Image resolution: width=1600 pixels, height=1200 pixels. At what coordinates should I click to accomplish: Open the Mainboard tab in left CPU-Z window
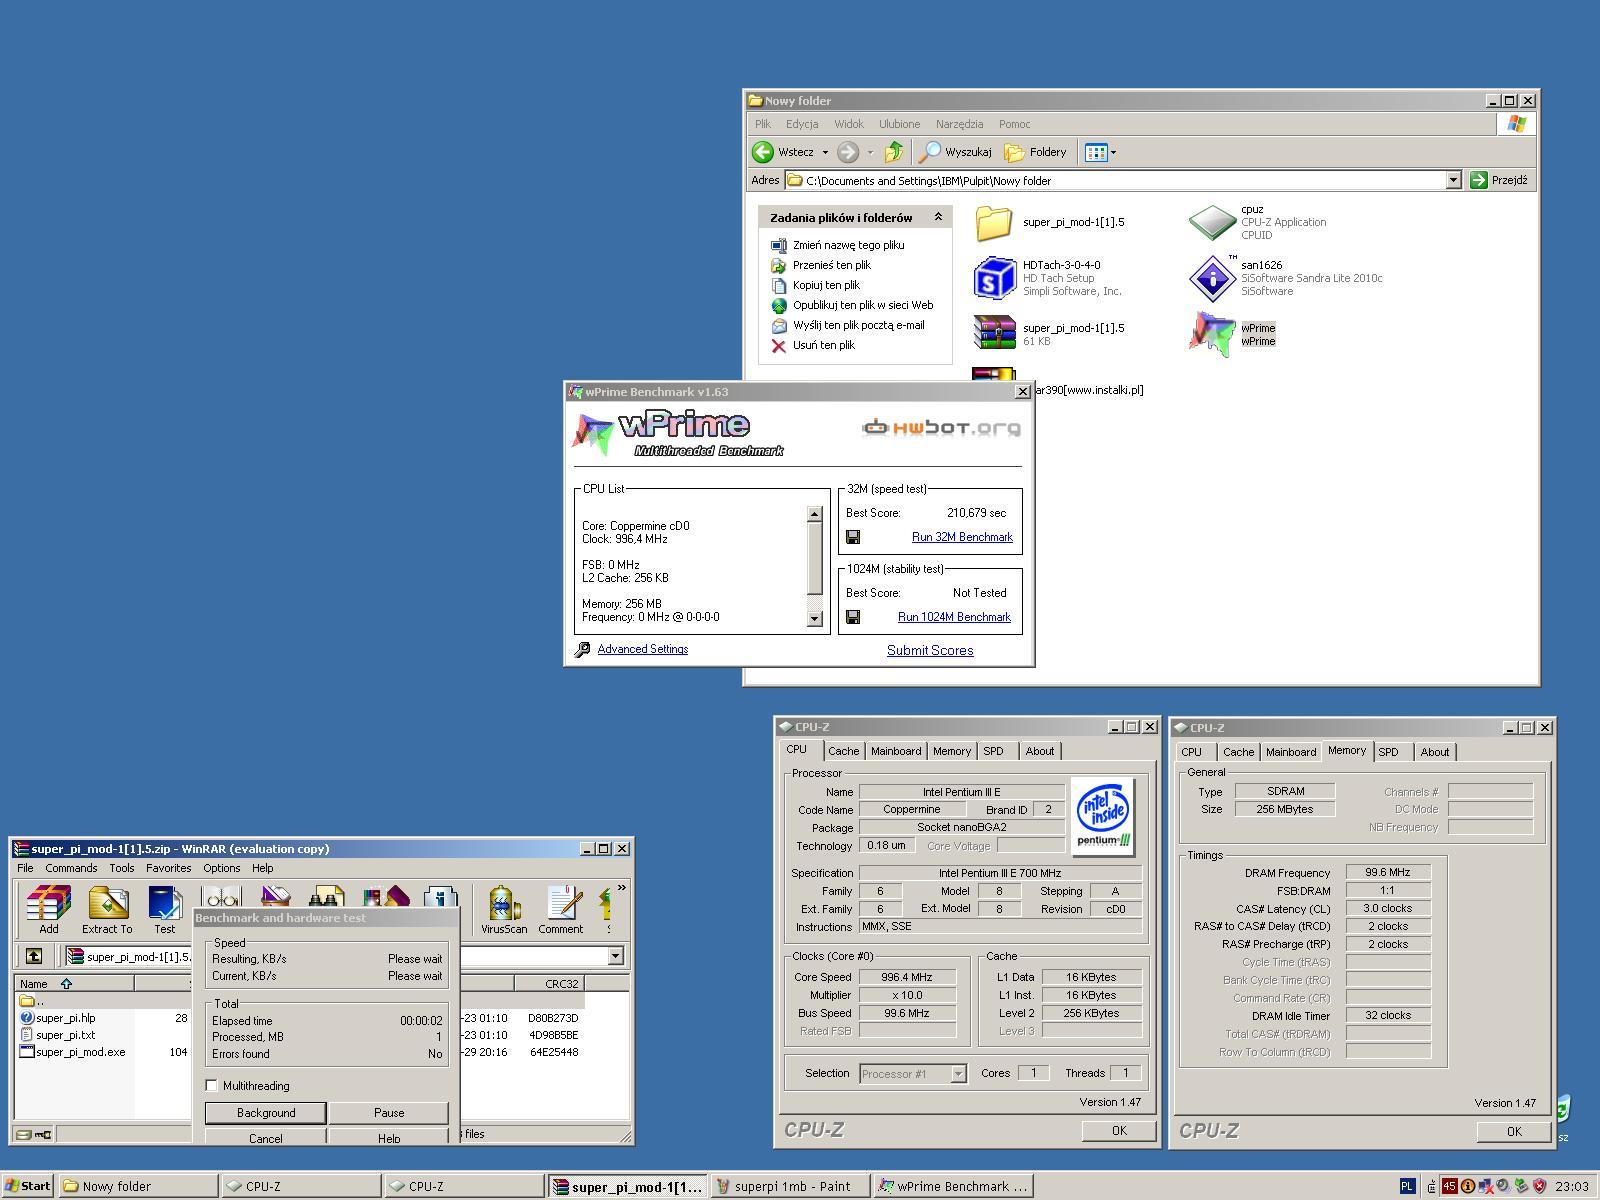[896, 751]
